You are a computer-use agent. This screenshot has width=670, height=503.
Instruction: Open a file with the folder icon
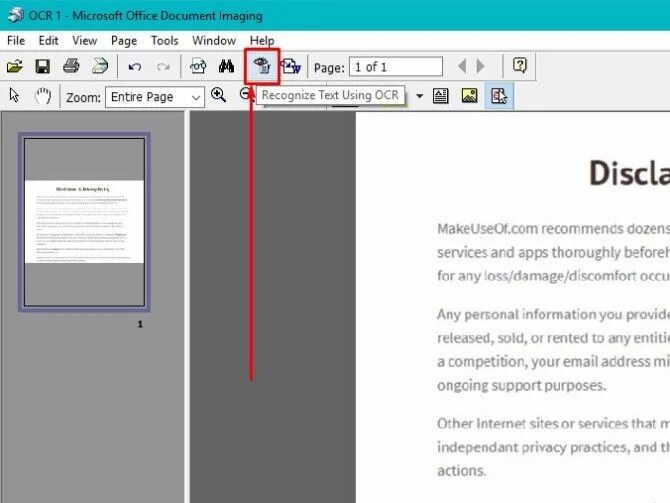click(15, 66)
